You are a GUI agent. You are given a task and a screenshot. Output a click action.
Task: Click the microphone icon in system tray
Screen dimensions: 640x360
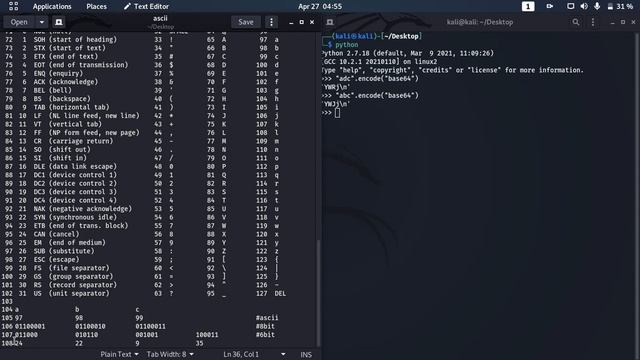point(597,7)
